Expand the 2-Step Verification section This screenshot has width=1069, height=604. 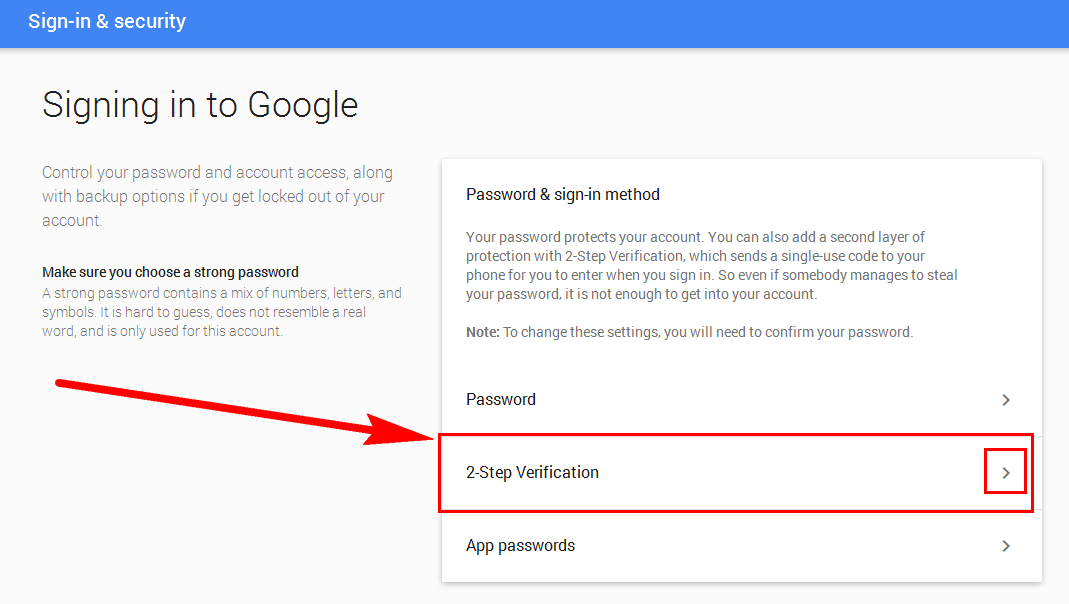coord(735,471)
